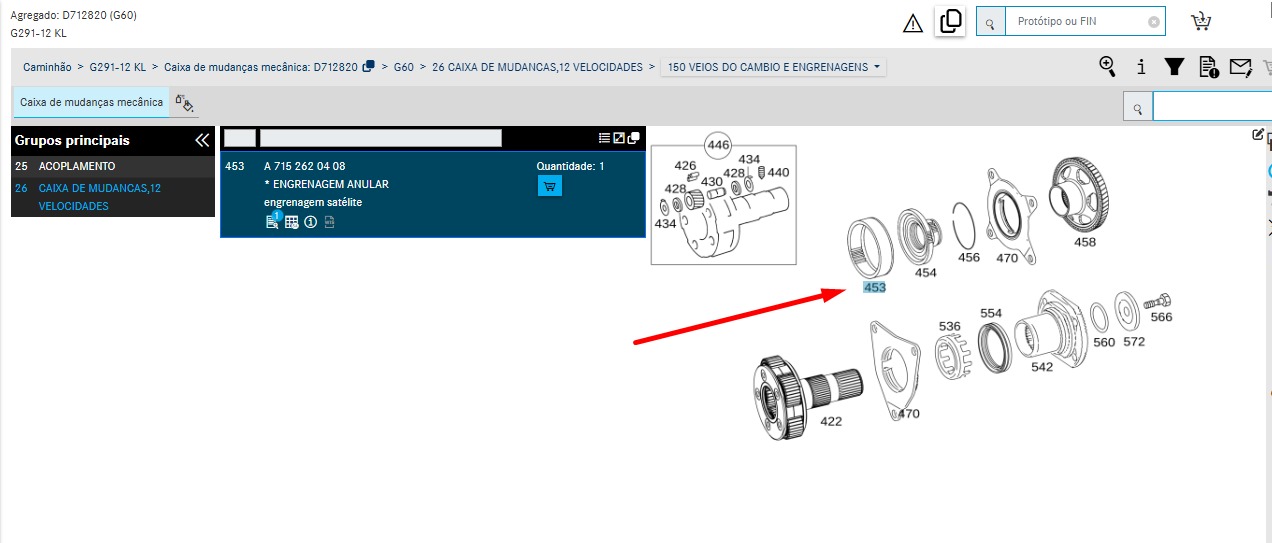The image size is (1272, 543).
Task: Go to G291-12 KL breadcrumb
Action: click(117, 67)
